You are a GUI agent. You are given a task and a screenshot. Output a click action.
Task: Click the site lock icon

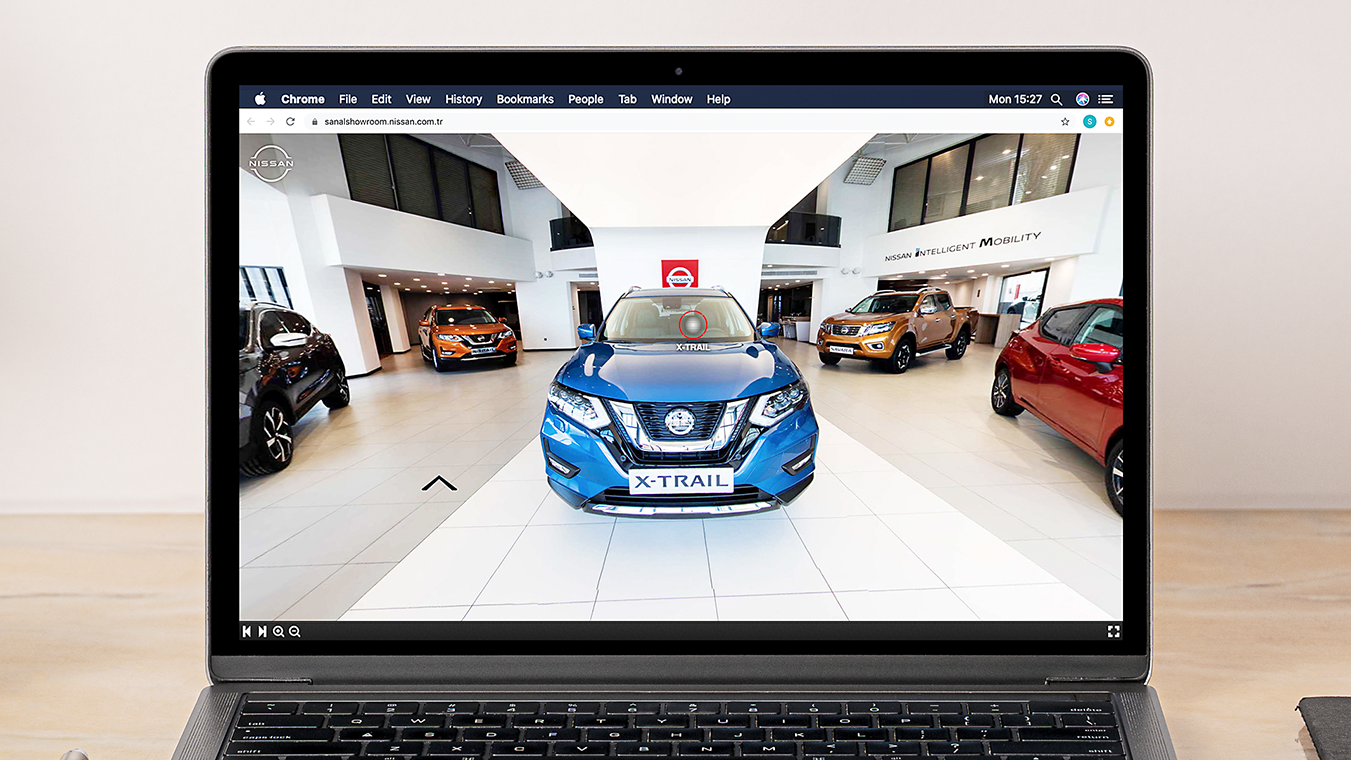pyautogui.click(x=315, y=122)
